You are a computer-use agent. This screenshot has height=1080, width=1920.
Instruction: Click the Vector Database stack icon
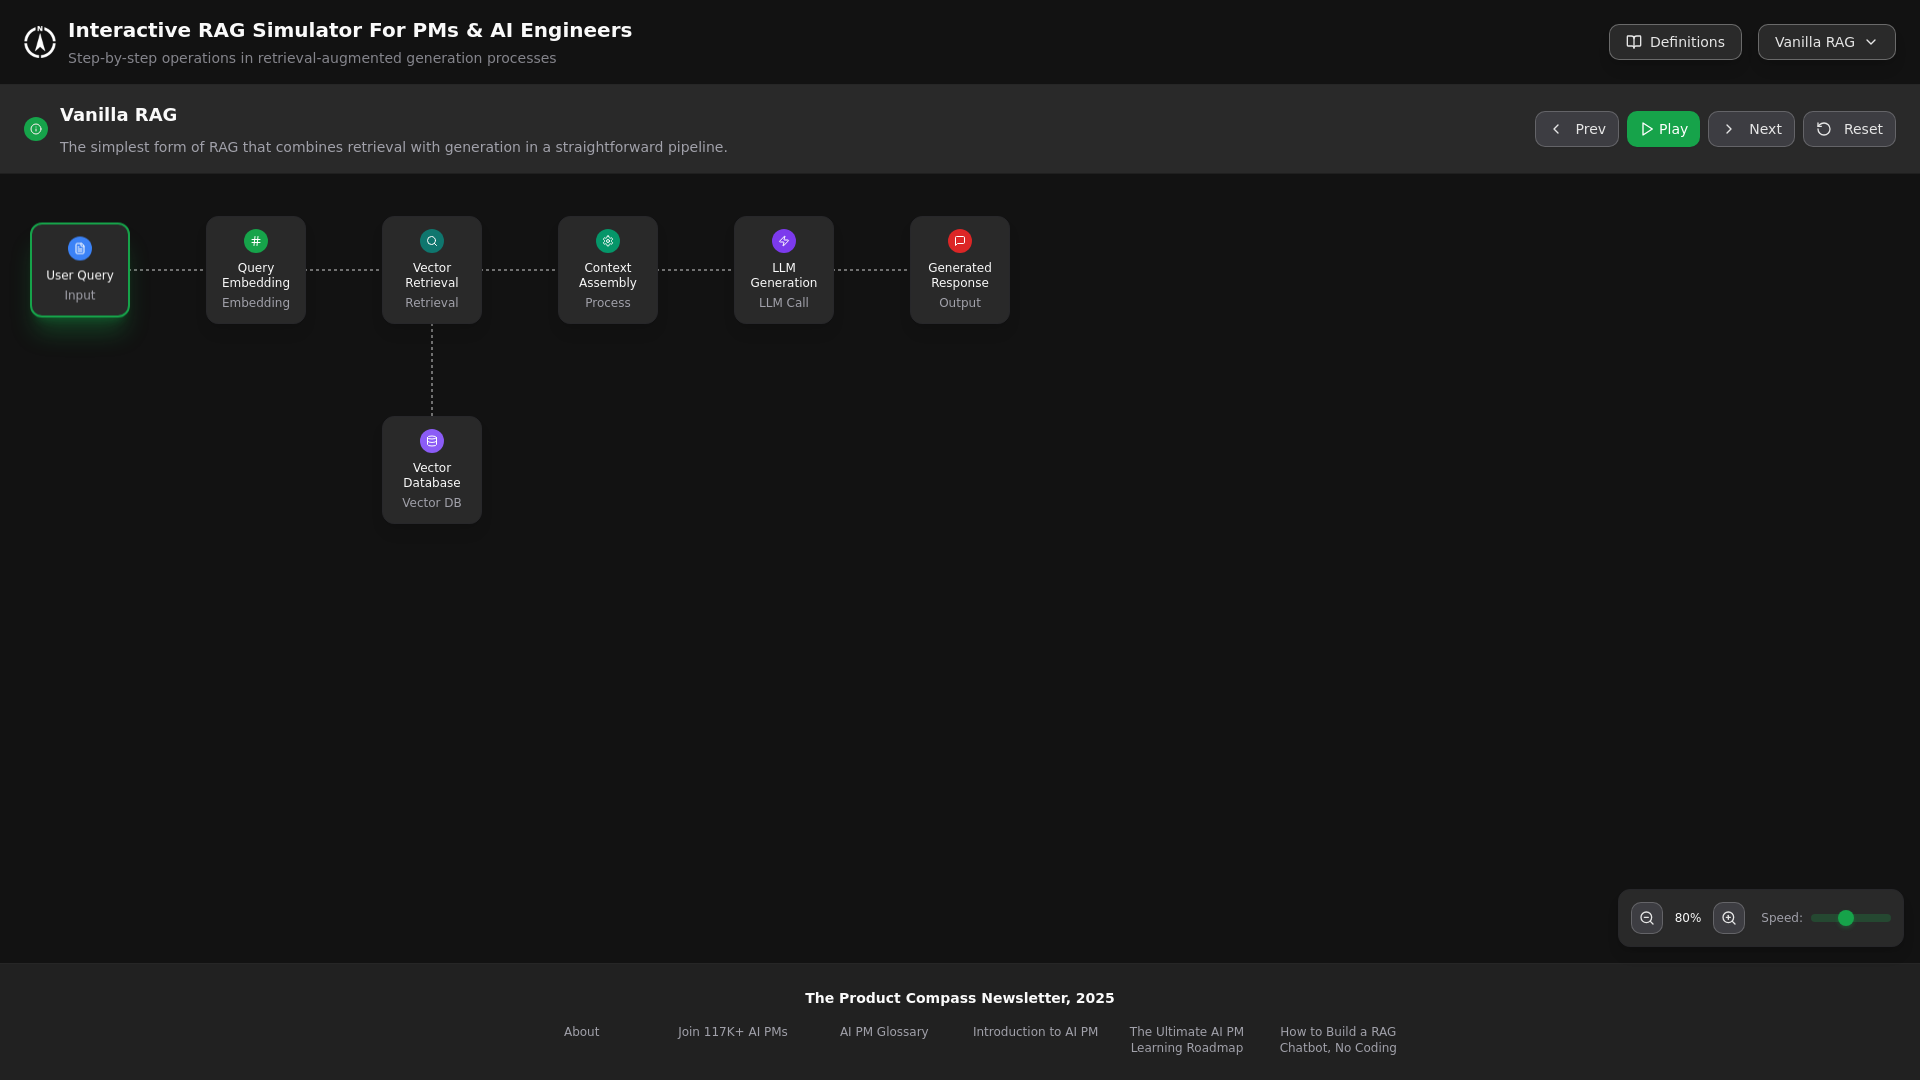431,441
